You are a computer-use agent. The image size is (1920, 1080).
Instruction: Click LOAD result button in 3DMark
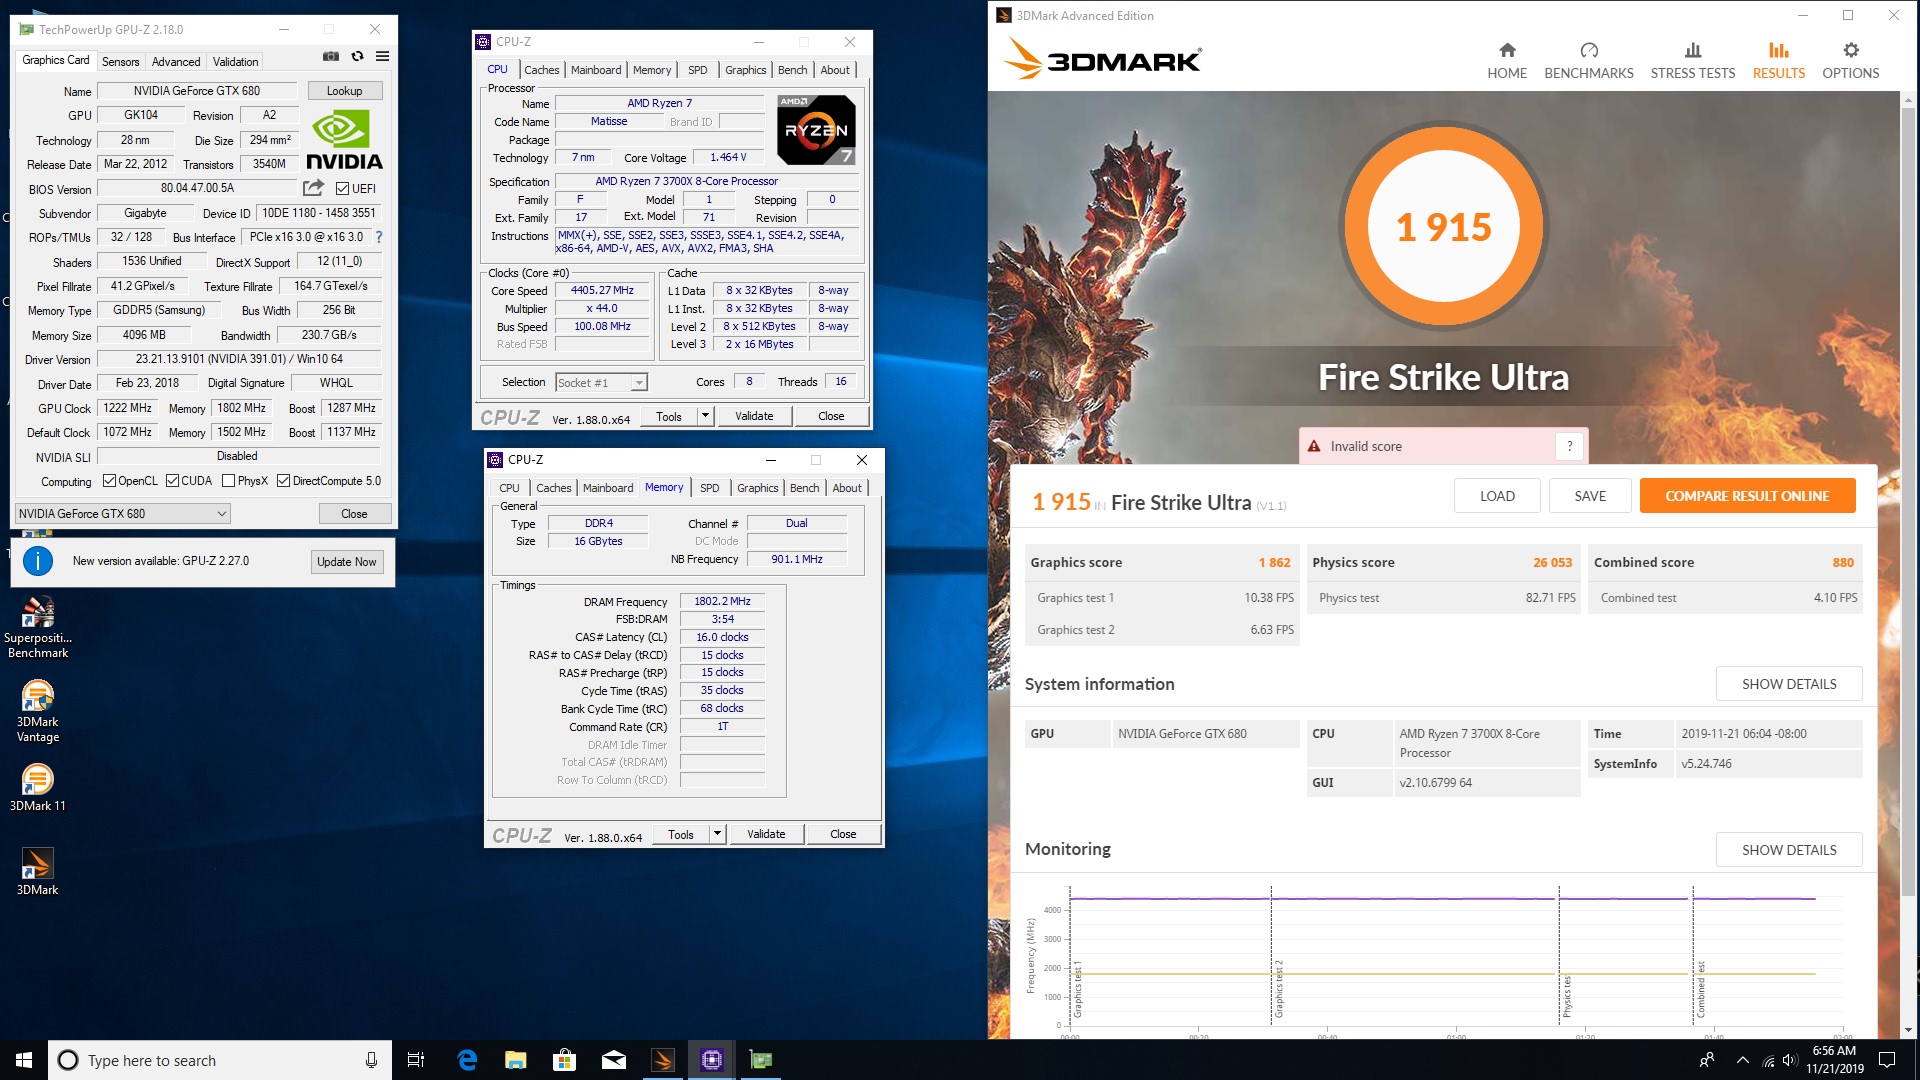coord(1497,496)
